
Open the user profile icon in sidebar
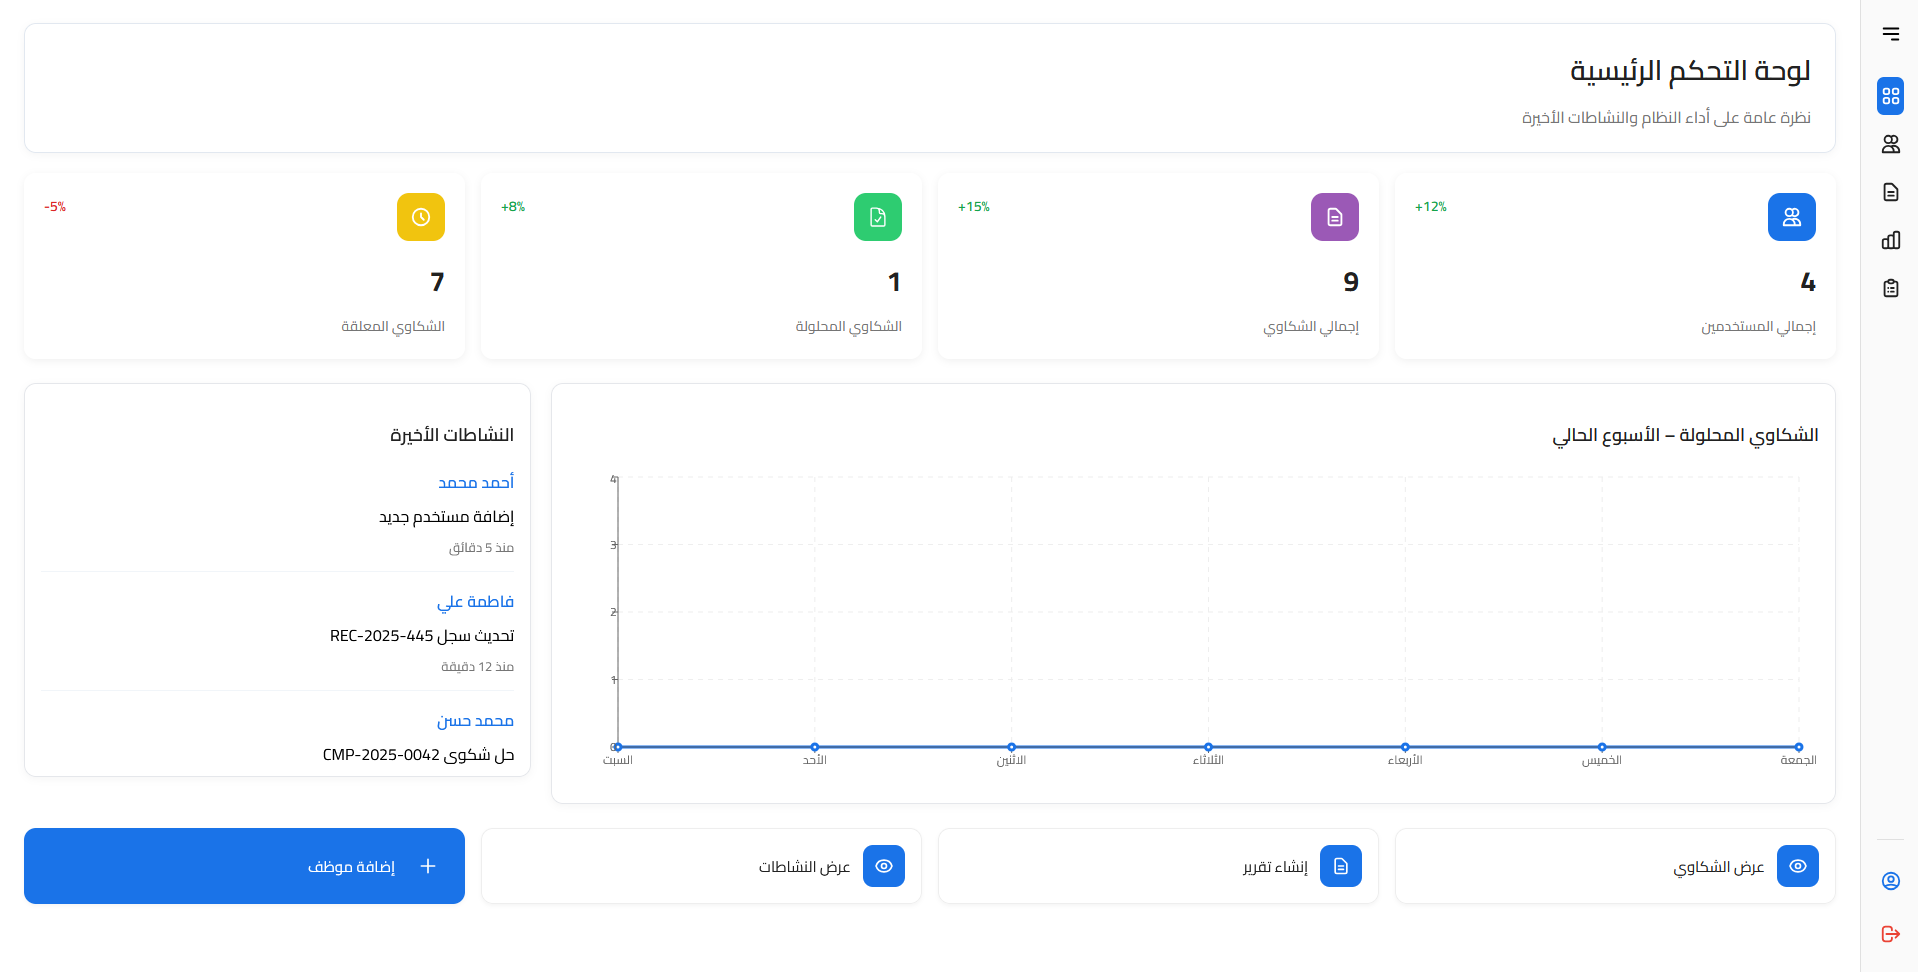click(1890, 881)
